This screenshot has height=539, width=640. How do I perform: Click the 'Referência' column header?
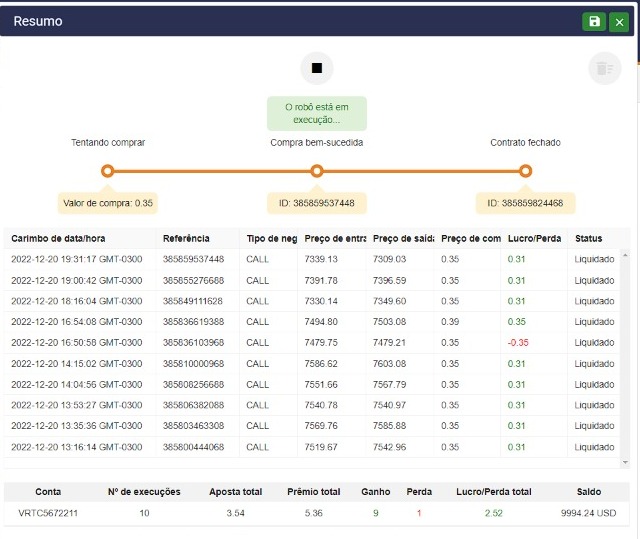point(186,238)
